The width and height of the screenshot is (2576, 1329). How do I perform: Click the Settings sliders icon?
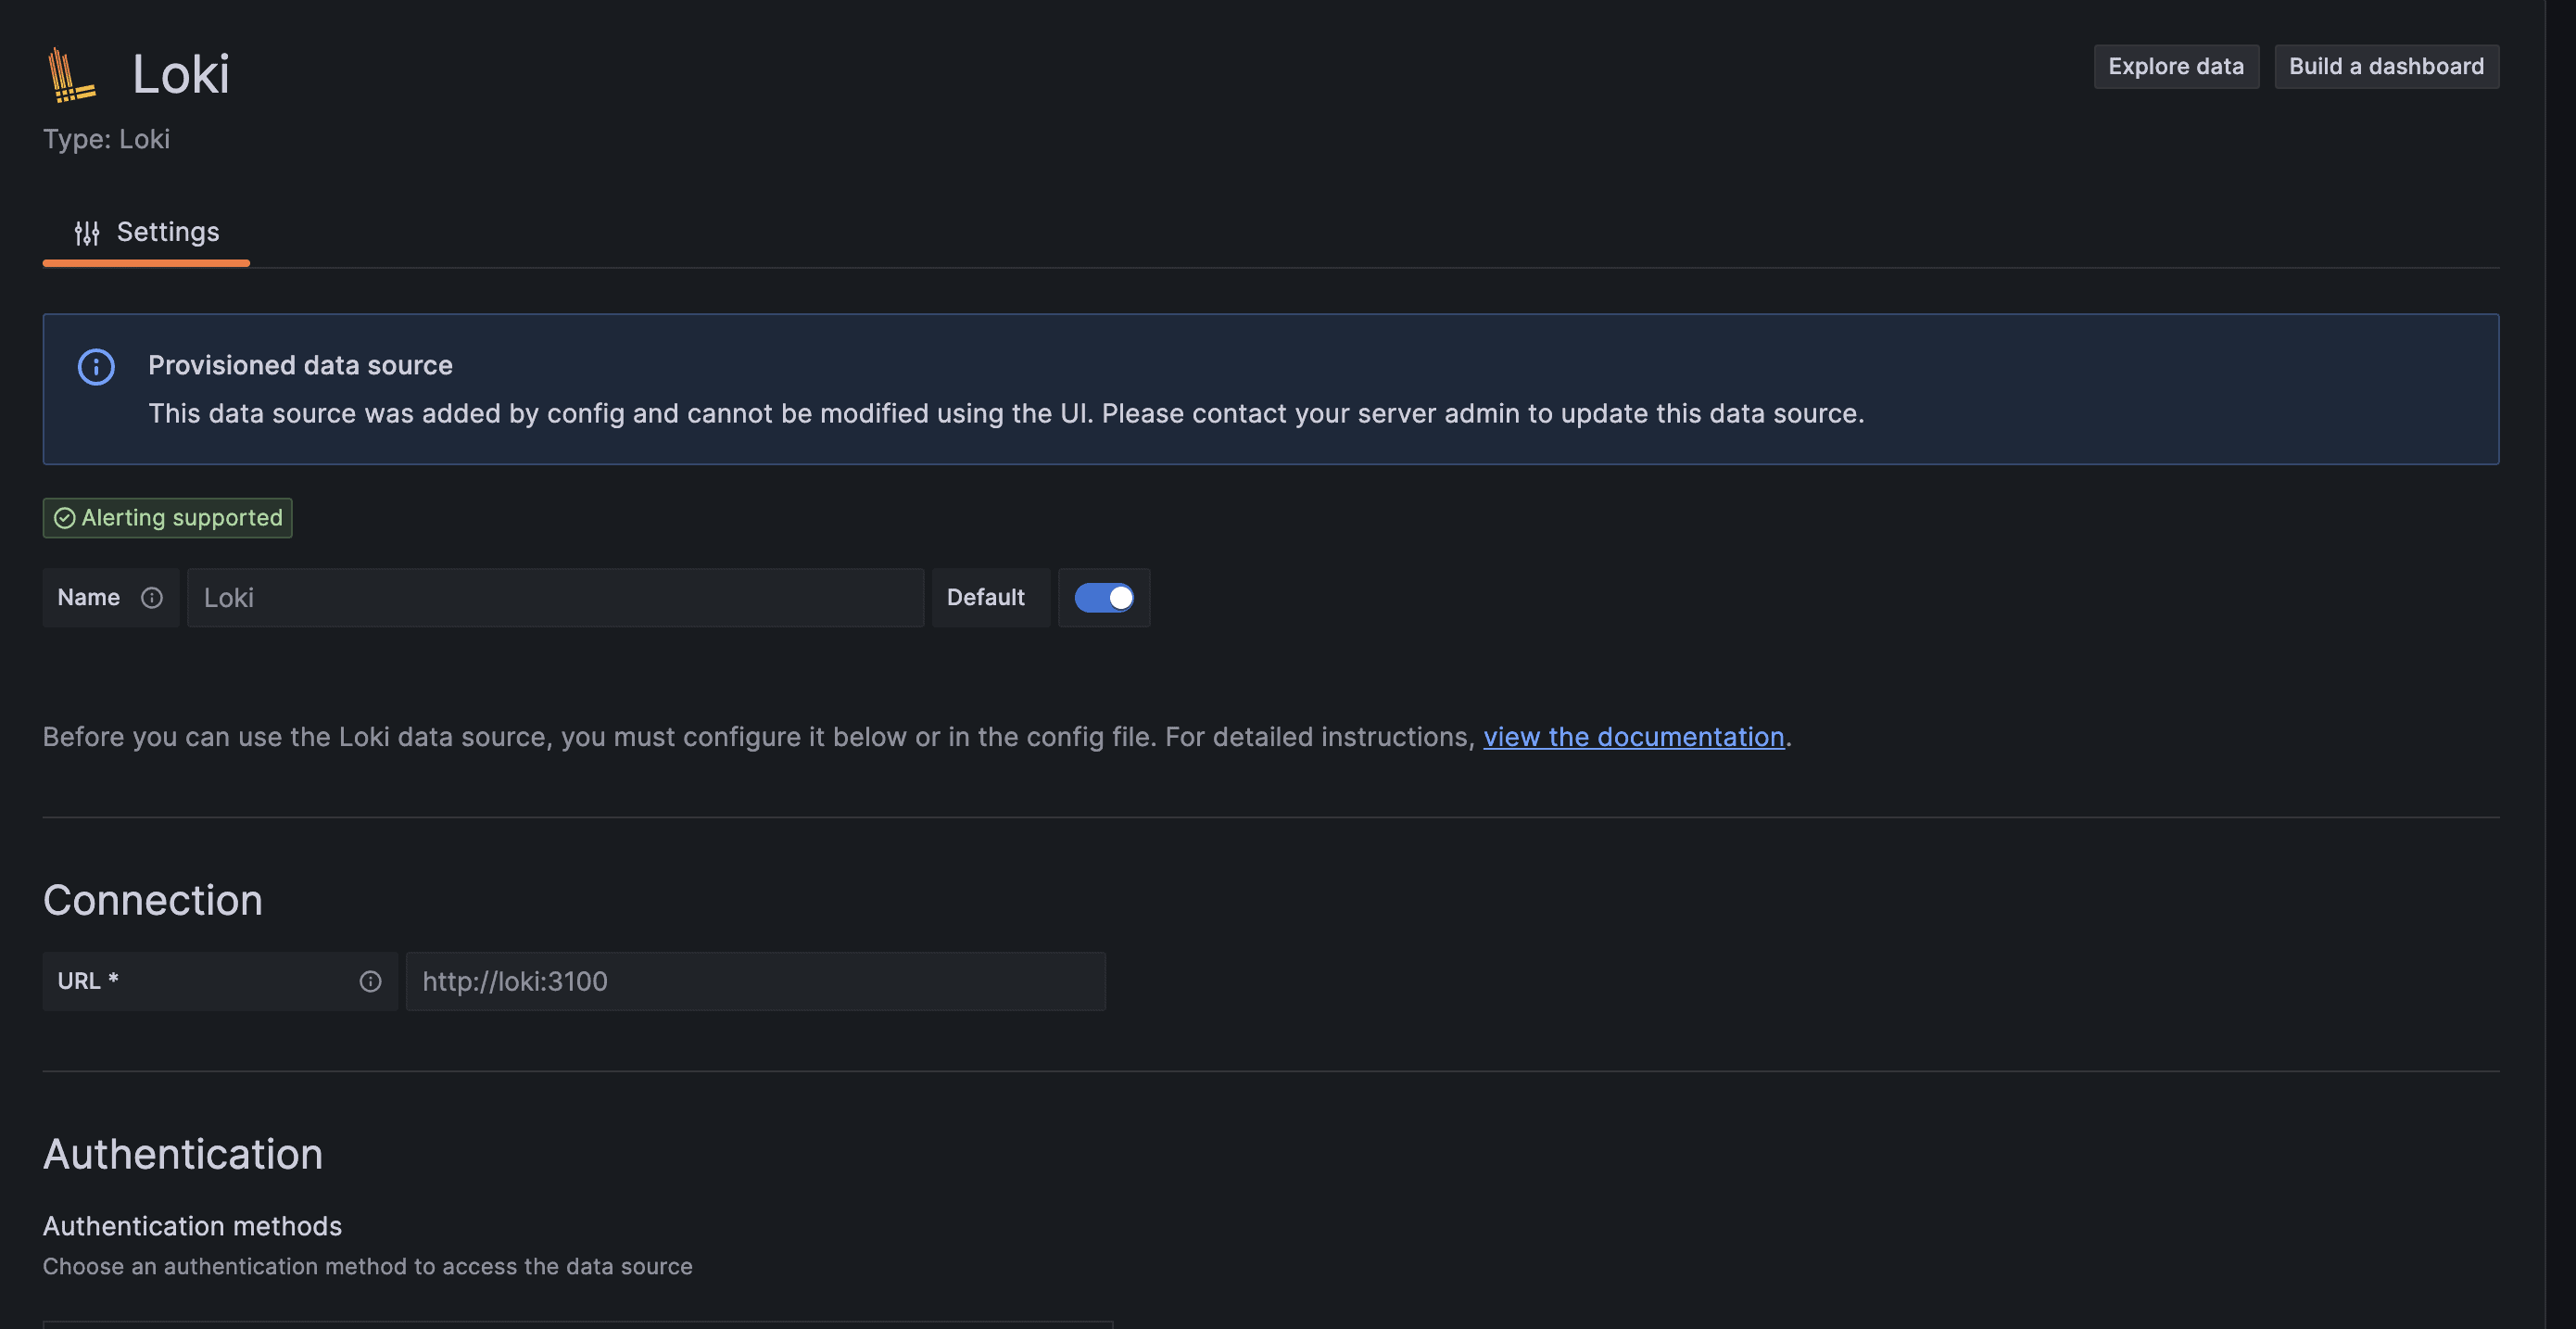tap(87, 233)
